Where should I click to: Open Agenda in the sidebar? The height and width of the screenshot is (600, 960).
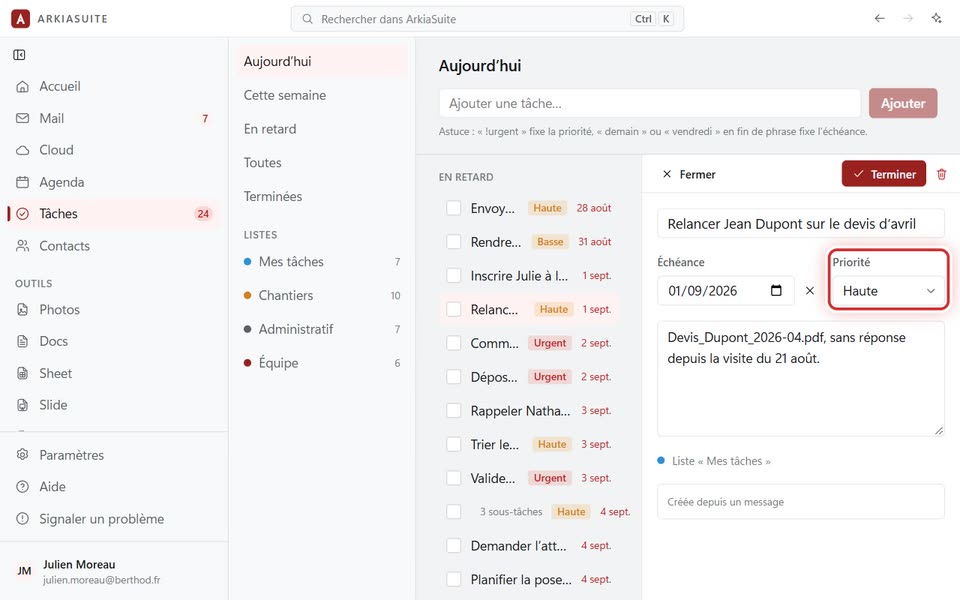click(114, 182)
